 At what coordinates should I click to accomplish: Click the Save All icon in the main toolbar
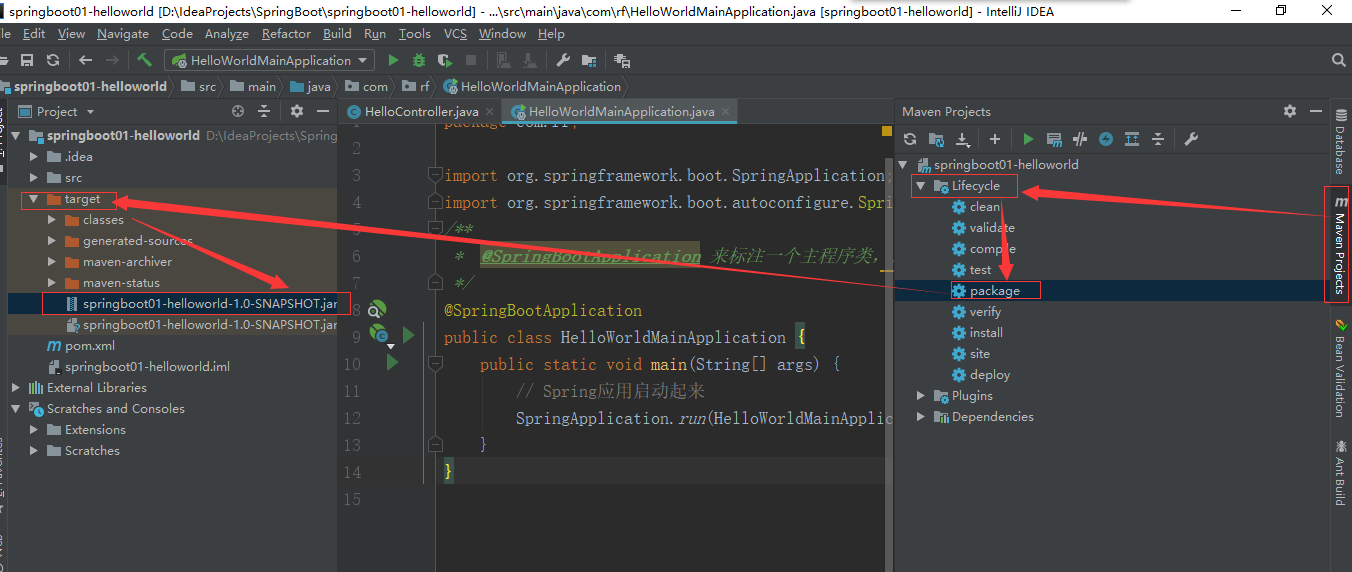click(x=27, y=60)
